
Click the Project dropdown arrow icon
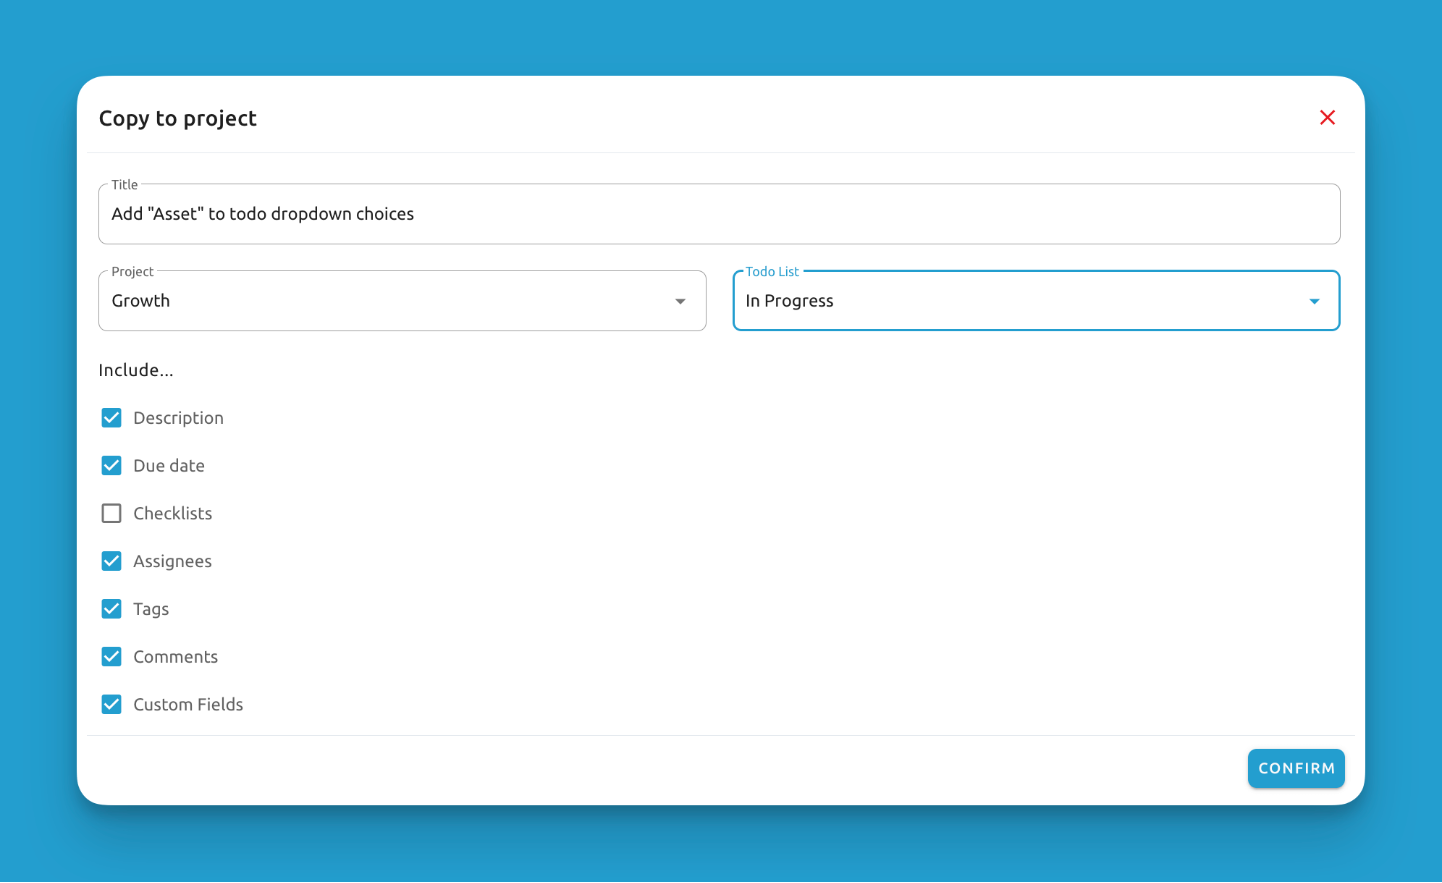pos(680,301)
